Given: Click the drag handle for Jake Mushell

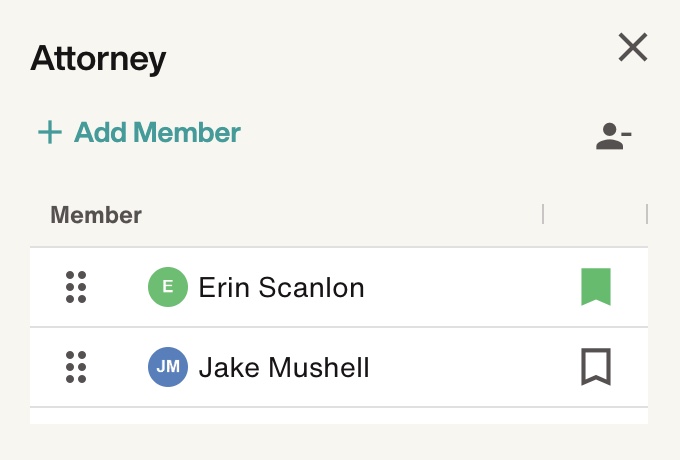Looking at the screenshot, I should 76,367.
